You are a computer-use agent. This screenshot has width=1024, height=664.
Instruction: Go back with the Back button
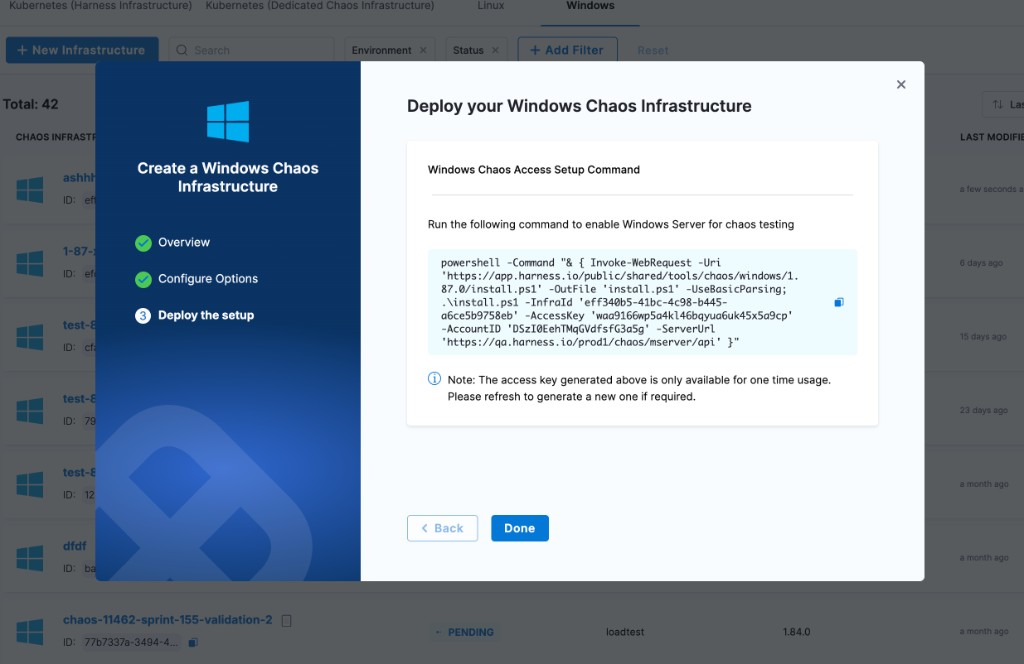[x=442, y=528]
